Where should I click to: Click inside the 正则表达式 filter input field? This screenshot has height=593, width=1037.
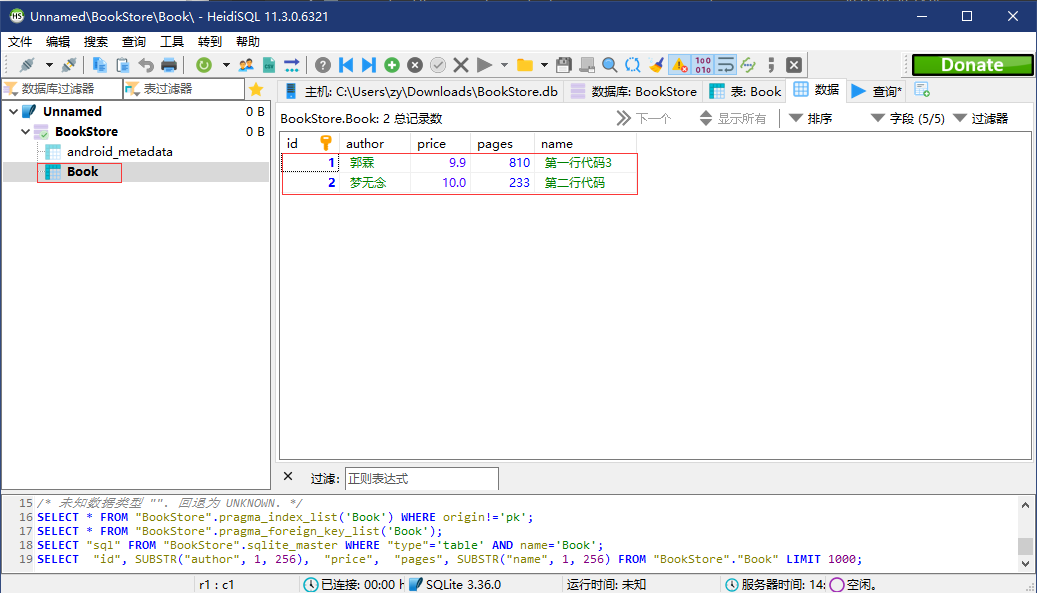[421, 478]
